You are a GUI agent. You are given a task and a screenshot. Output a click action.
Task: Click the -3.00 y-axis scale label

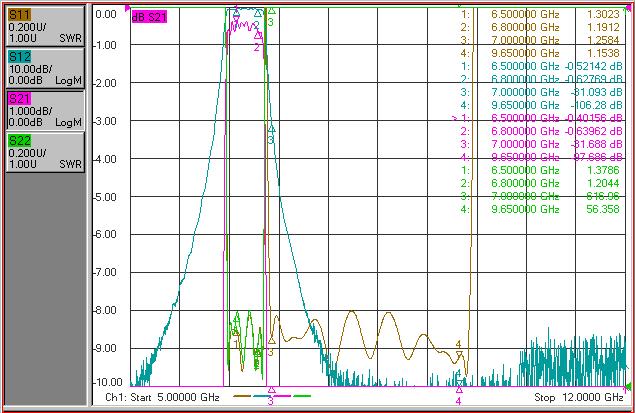[x=105, y=121]
